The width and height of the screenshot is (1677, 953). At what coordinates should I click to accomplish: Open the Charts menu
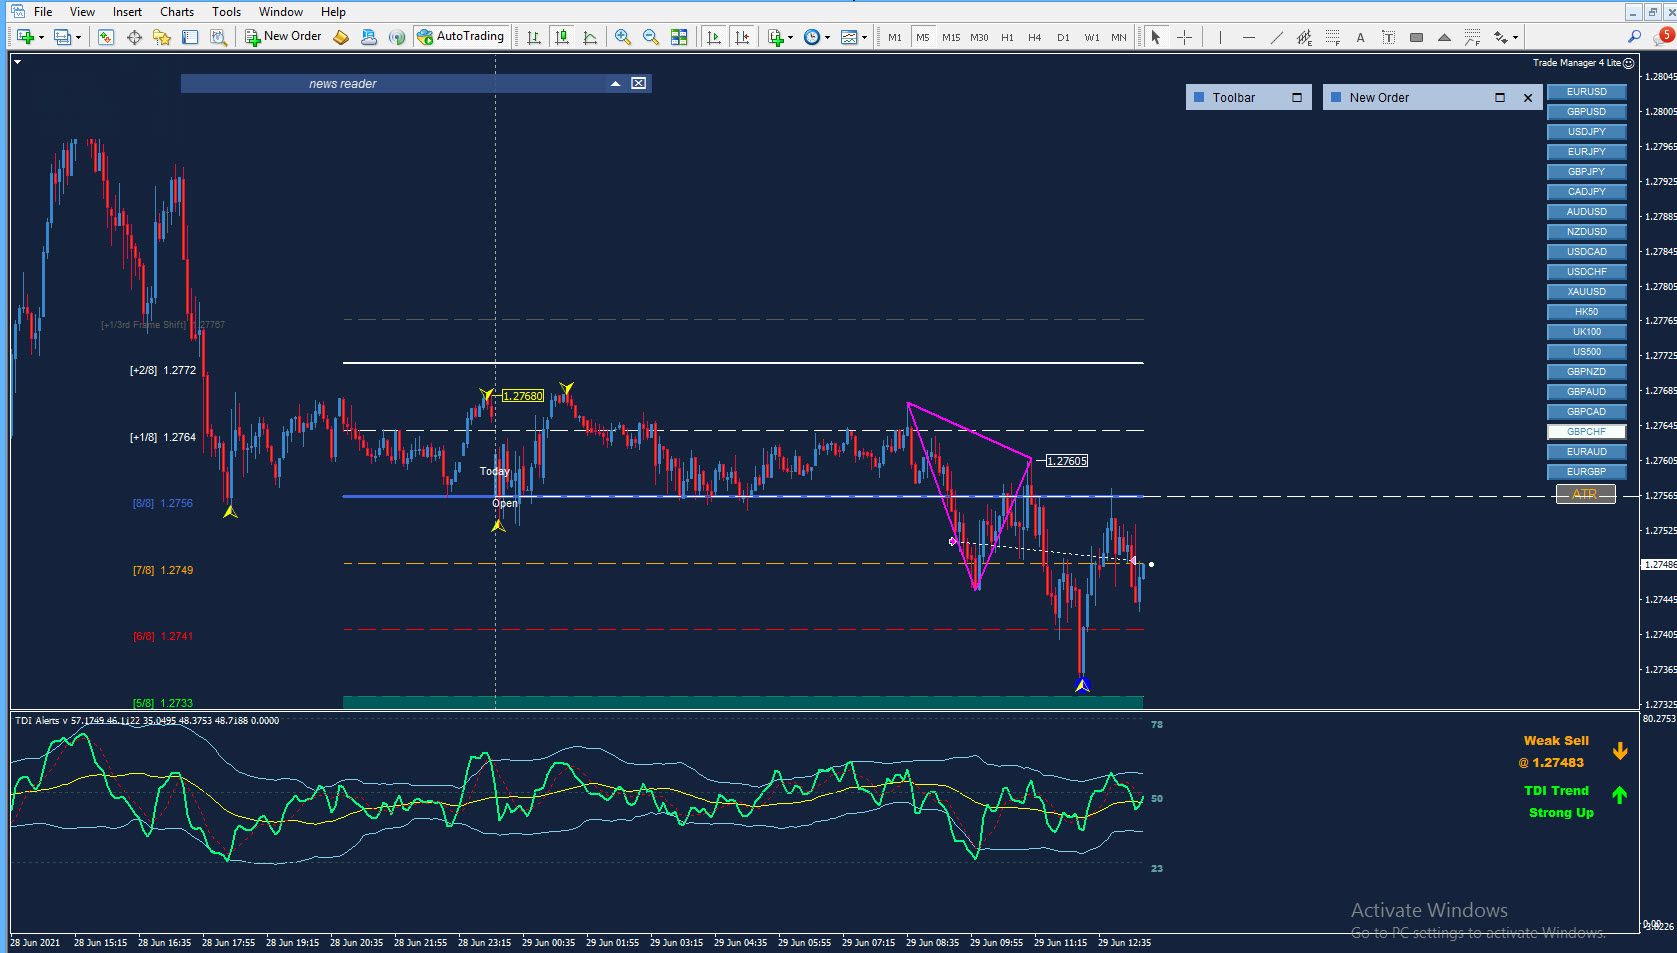[x=177, y=12]
